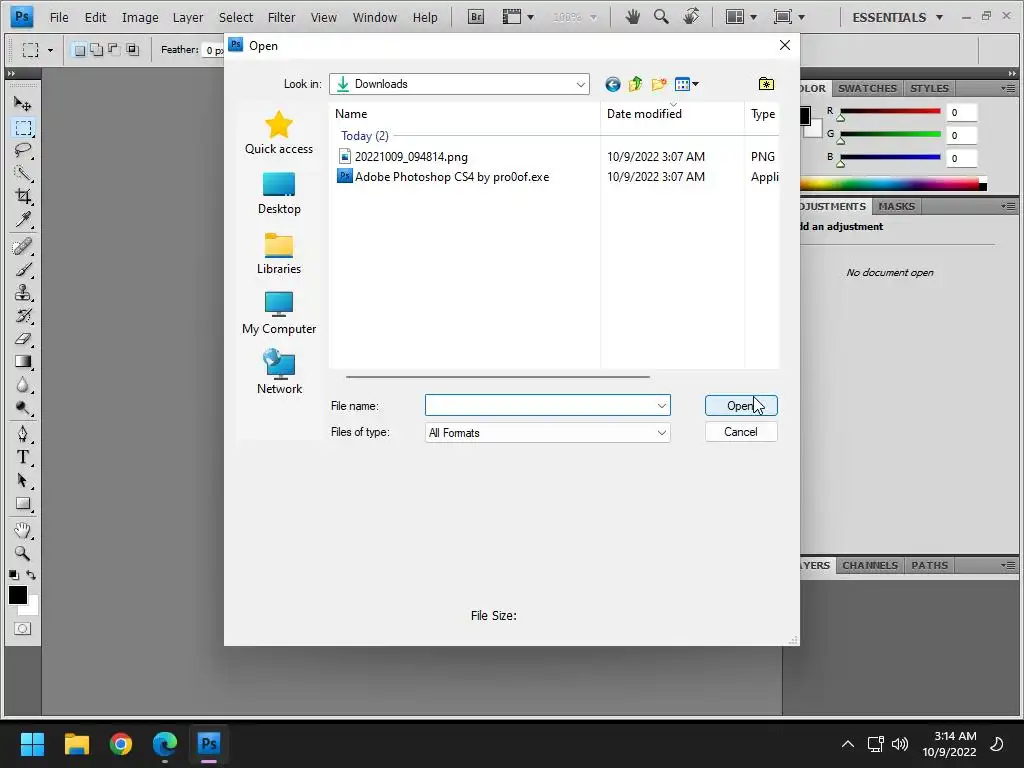Open the Layer menu
This screenshot has width=1024, height=768.
188,18
